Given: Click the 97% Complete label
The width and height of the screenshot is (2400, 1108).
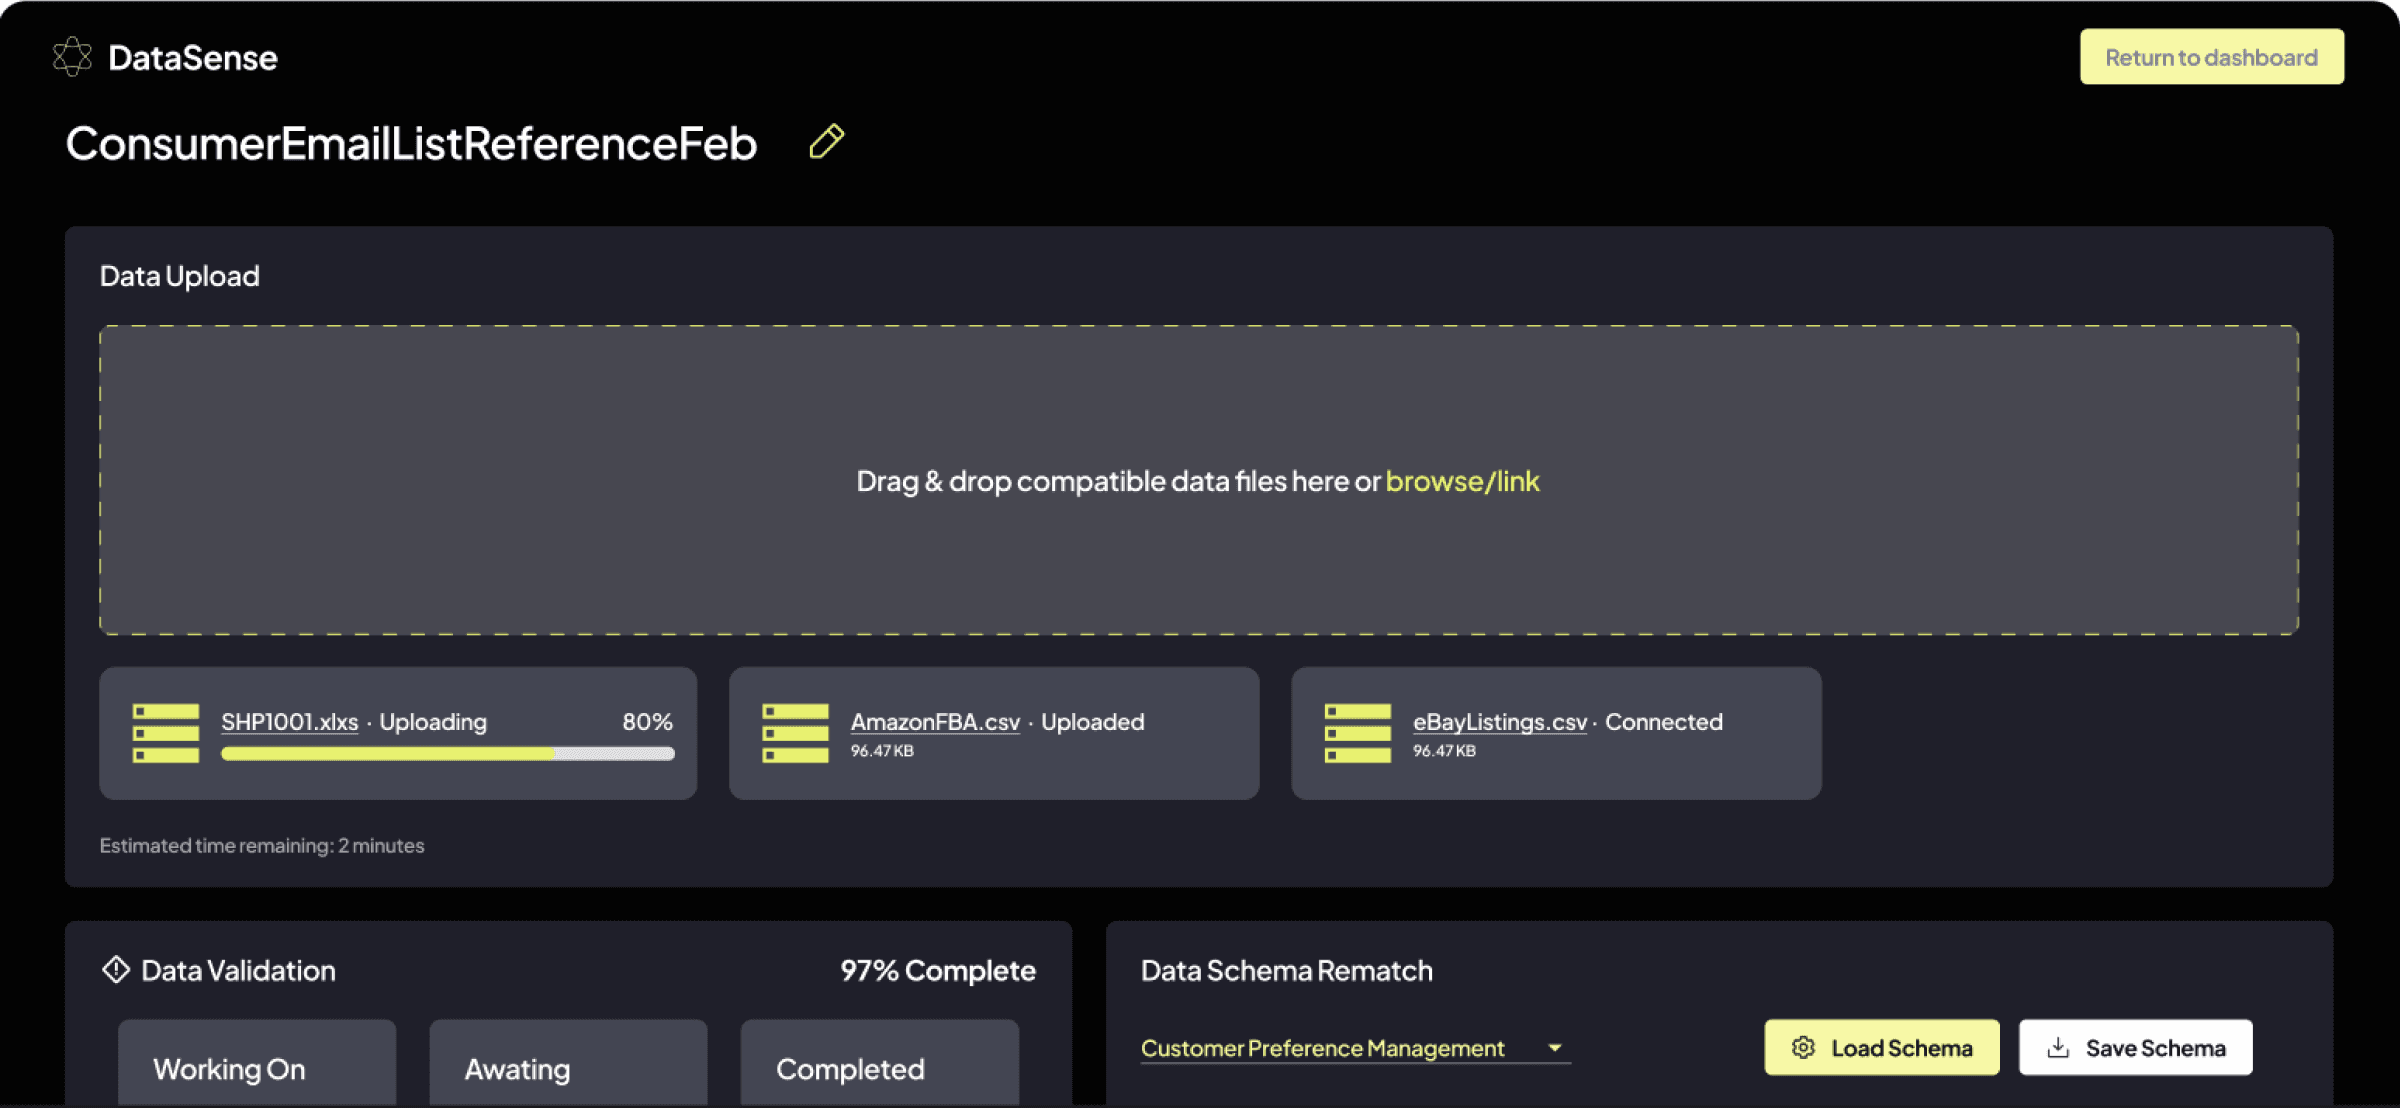Looking at the screenshot, I should pyautogui.click(x=938, y=970).
